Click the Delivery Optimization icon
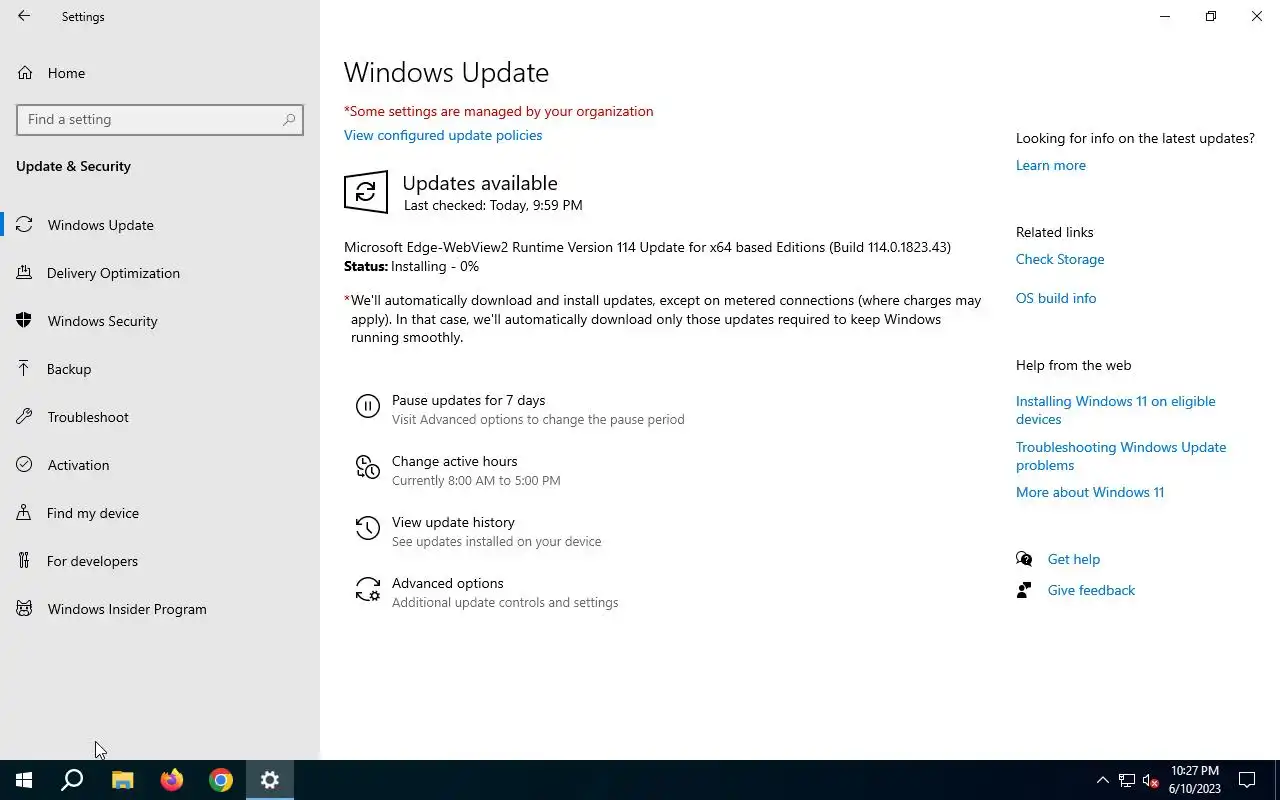This screenshot has height=800, width=1280. (25, 273)
